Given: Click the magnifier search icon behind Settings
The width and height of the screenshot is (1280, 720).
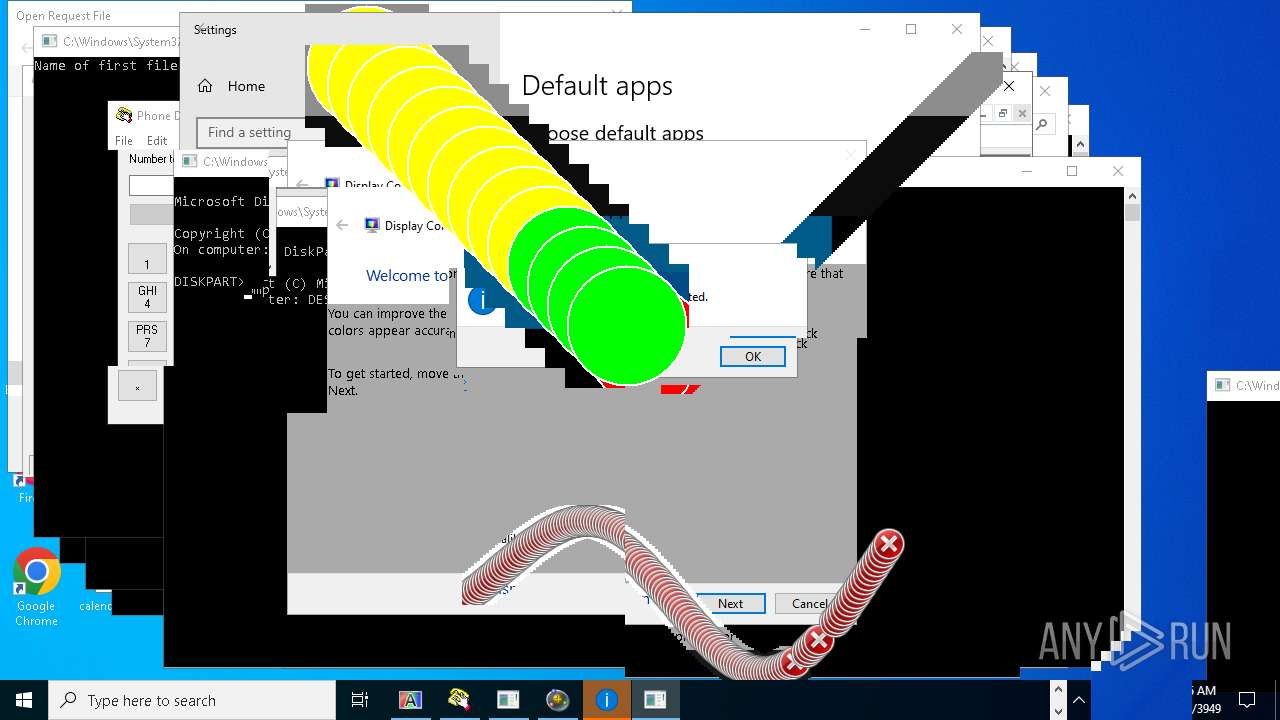Looking at the screenshot, I should tap(1041, 125).
